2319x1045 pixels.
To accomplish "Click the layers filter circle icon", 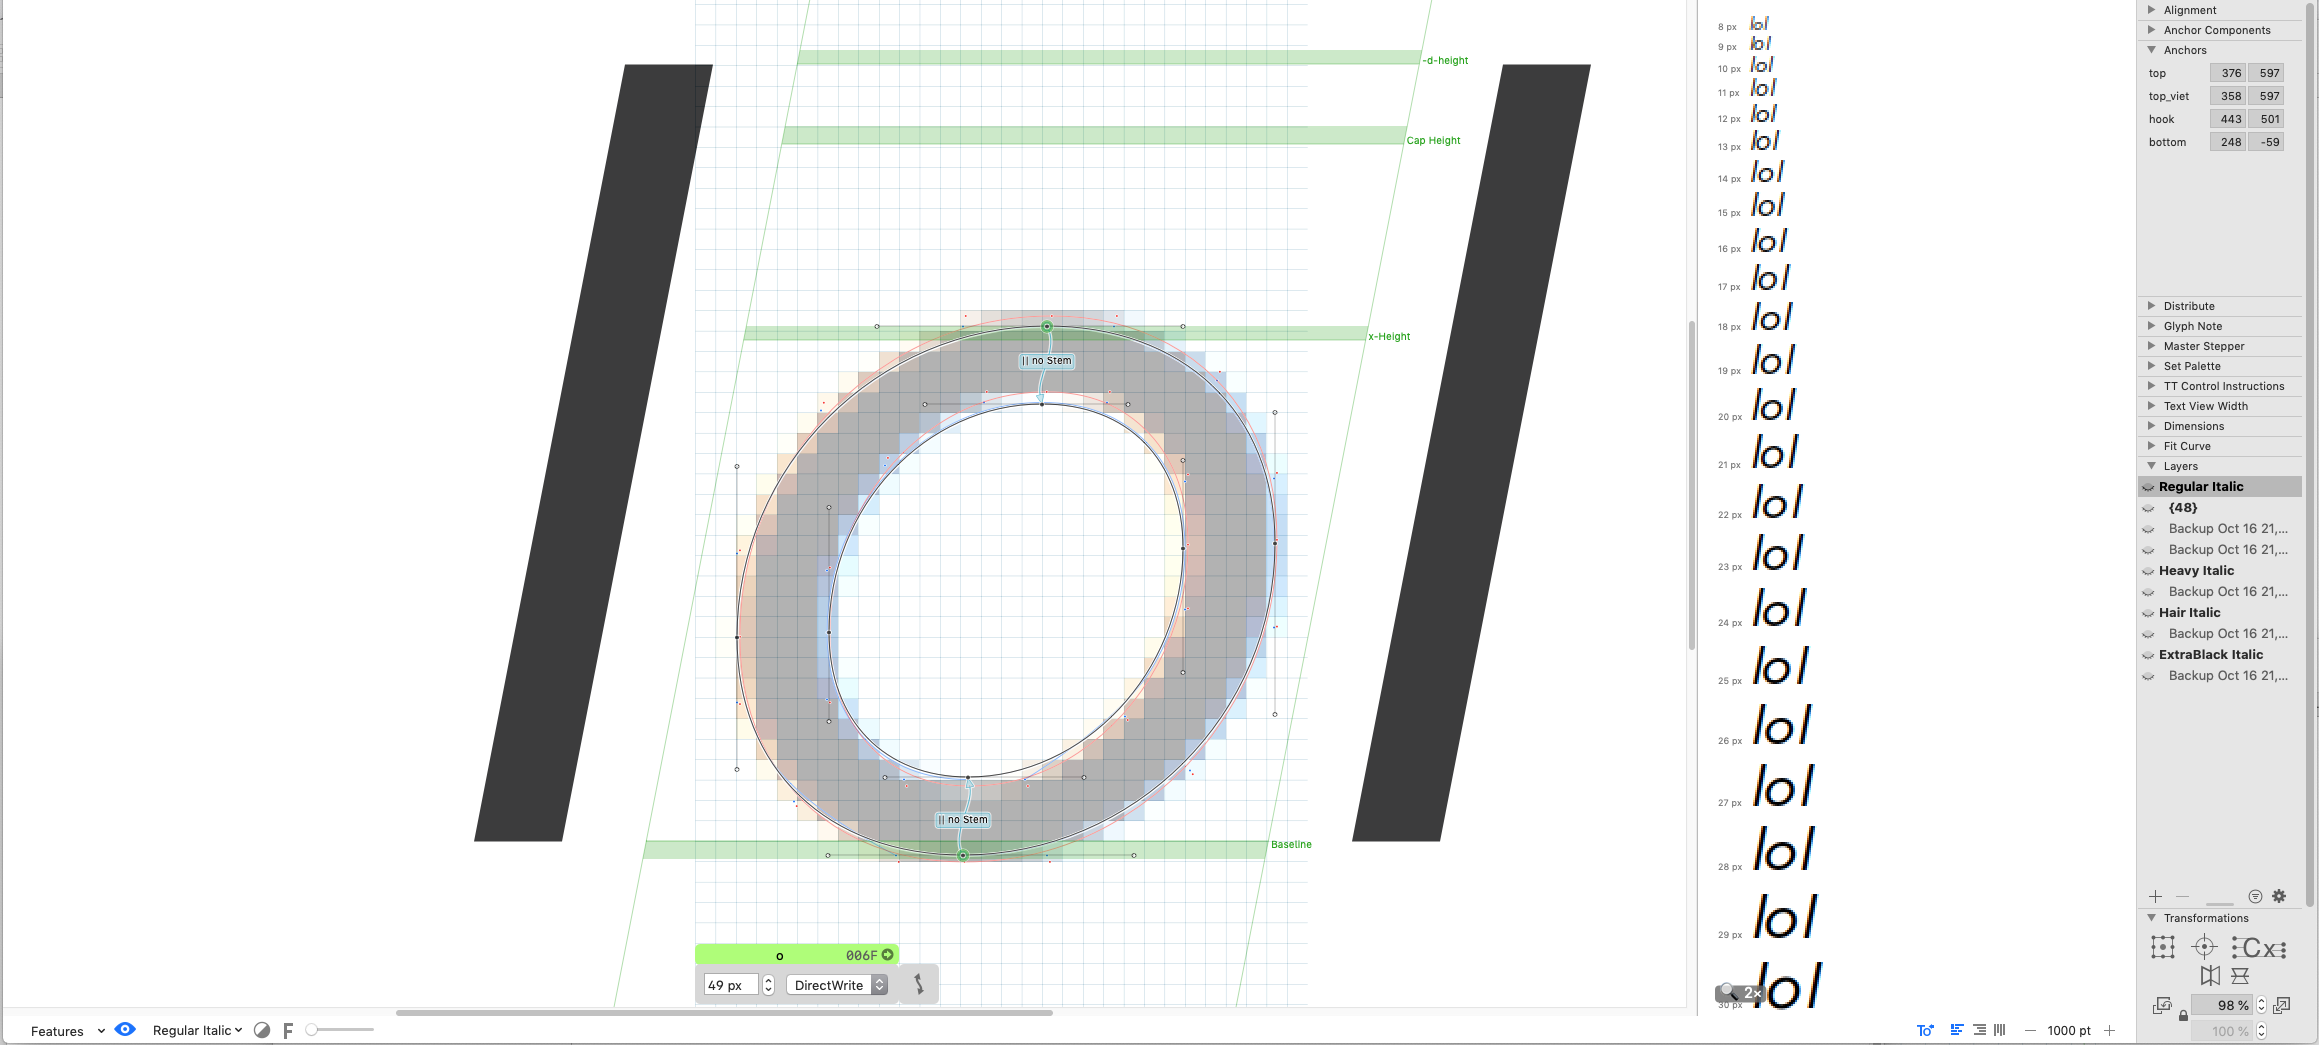I will pos(2255,897).
